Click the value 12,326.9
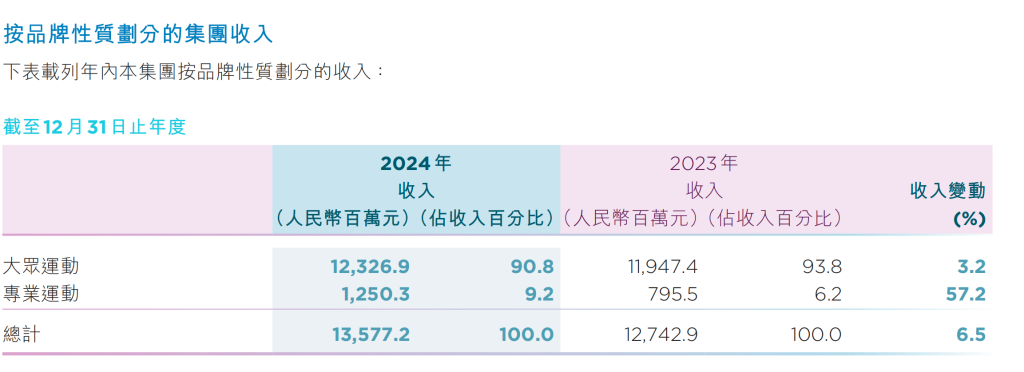This screenshot has width=1024, height=372. (370, 266)
